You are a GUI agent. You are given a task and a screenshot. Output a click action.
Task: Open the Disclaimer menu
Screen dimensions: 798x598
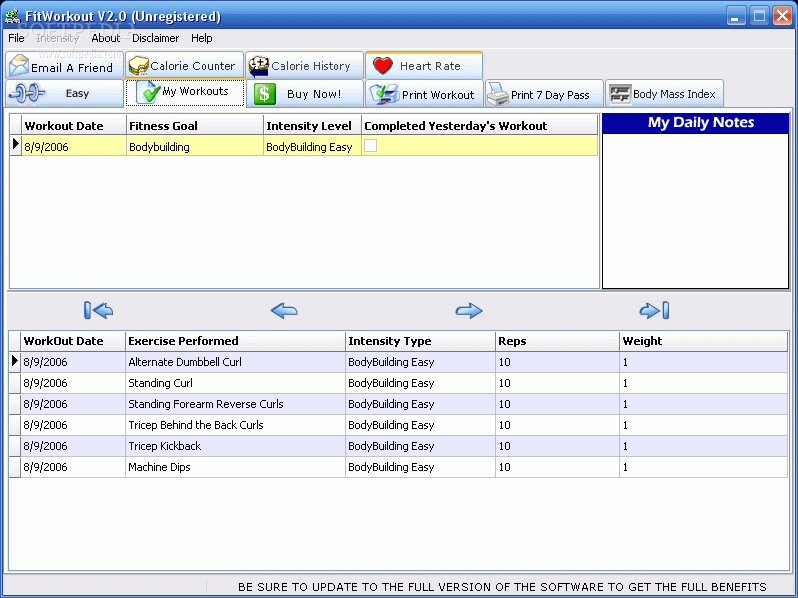(156, 38)
